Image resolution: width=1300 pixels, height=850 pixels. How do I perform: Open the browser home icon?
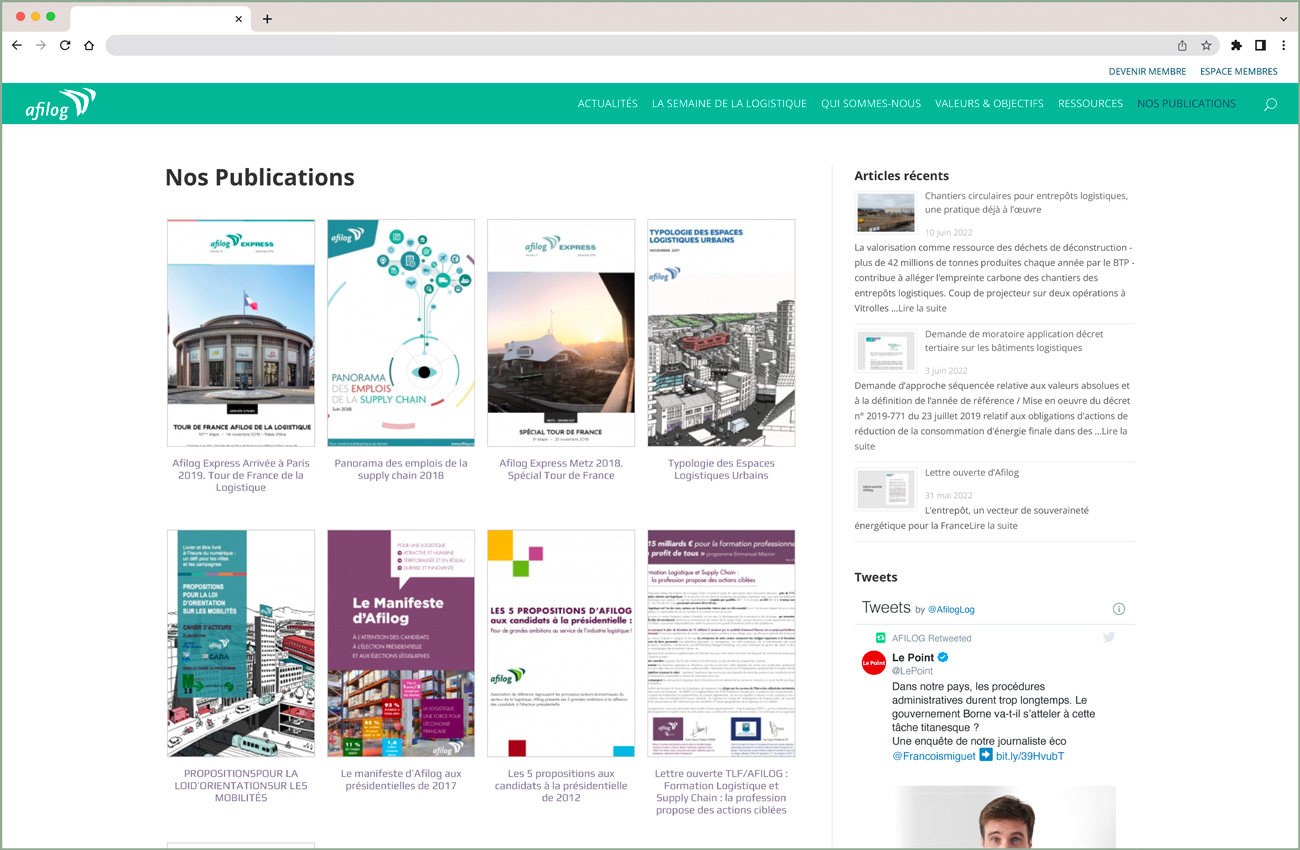(x=89, y=45)
